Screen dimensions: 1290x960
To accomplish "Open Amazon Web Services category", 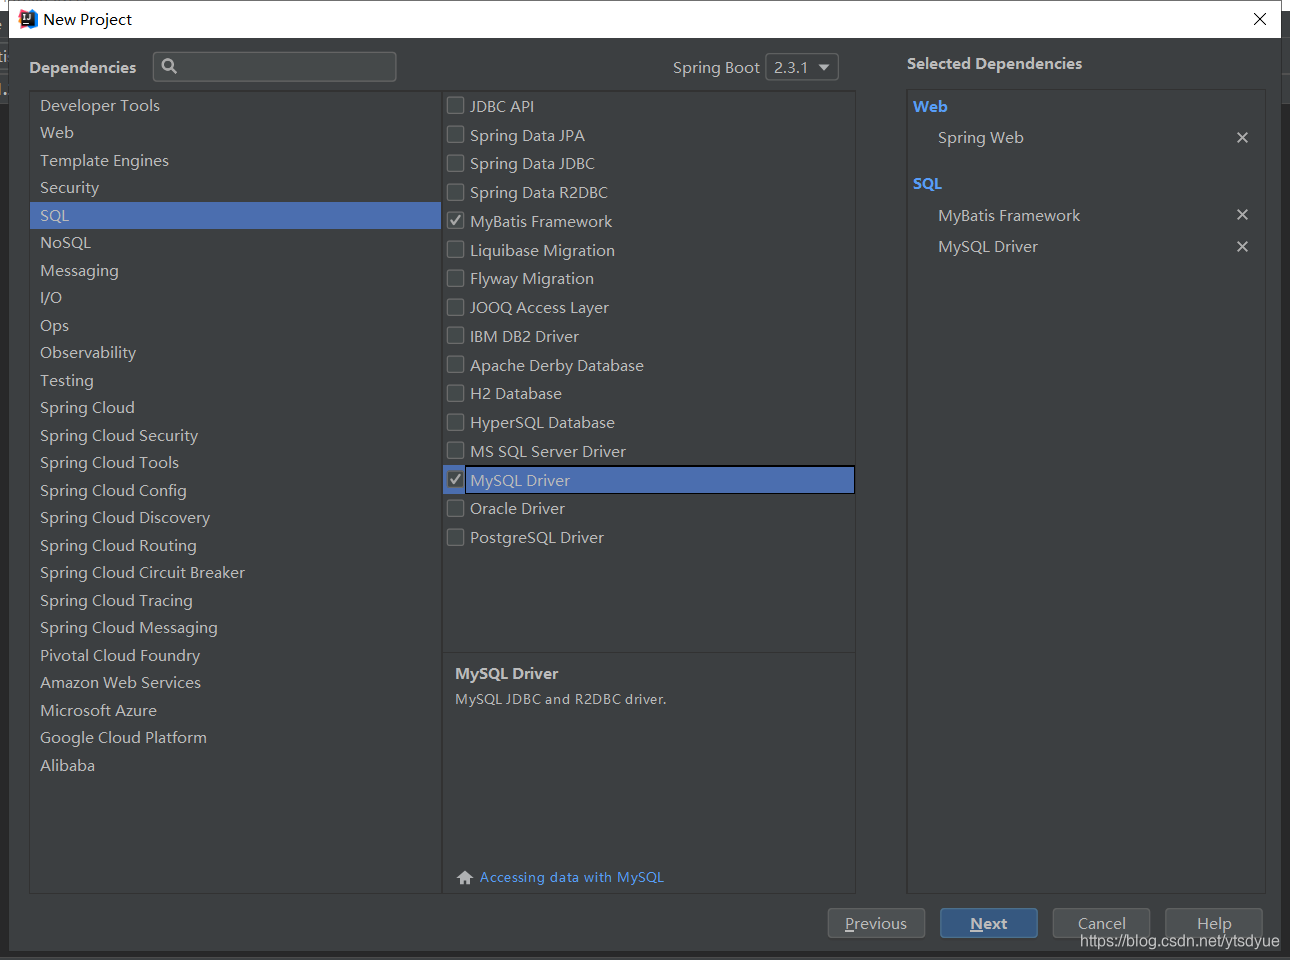I will pos(235,683).
